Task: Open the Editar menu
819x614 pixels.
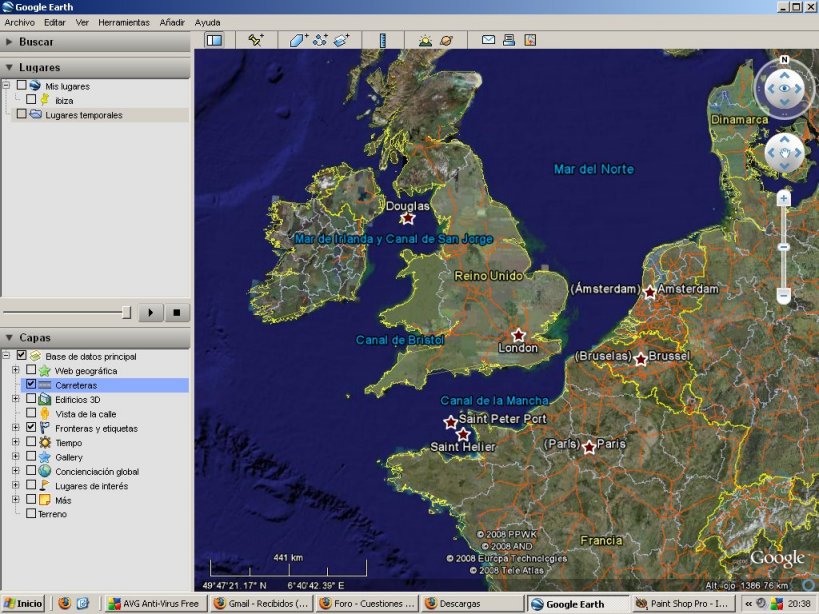Action: point(55,22)
